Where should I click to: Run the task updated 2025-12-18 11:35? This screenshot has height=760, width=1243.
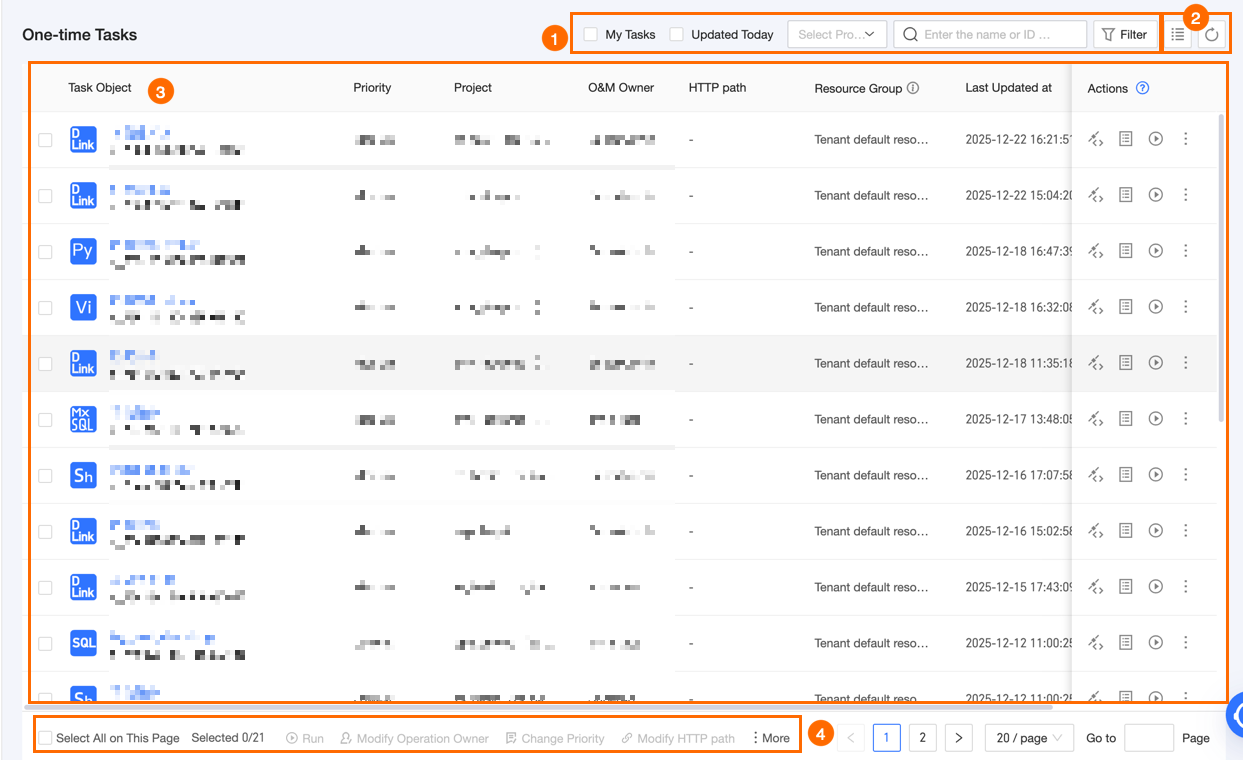click(x=1156, y=363)
